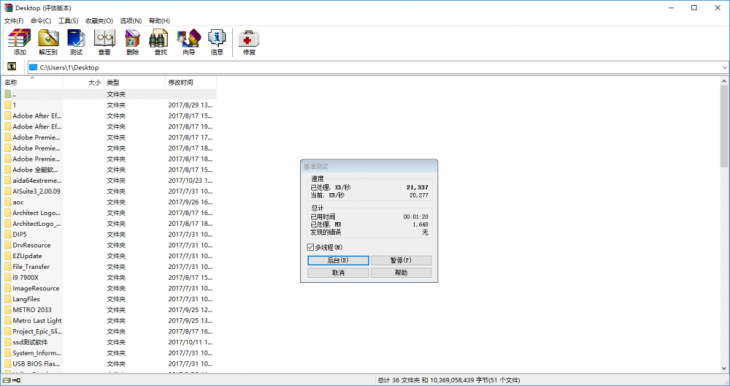Click the 测试 (Test) toolbar icon

point(76,42)
